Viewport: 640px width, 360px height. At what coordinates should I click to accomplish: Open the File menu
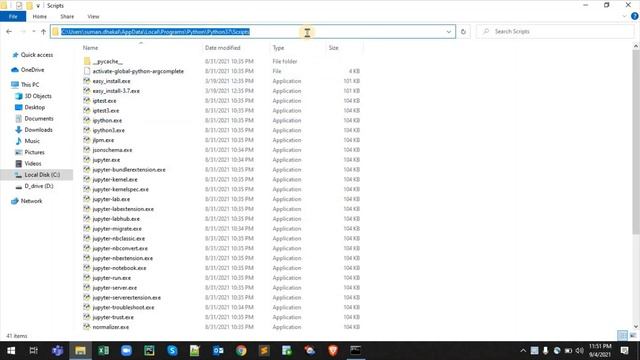pyautogui.click(x=13, y=16)
